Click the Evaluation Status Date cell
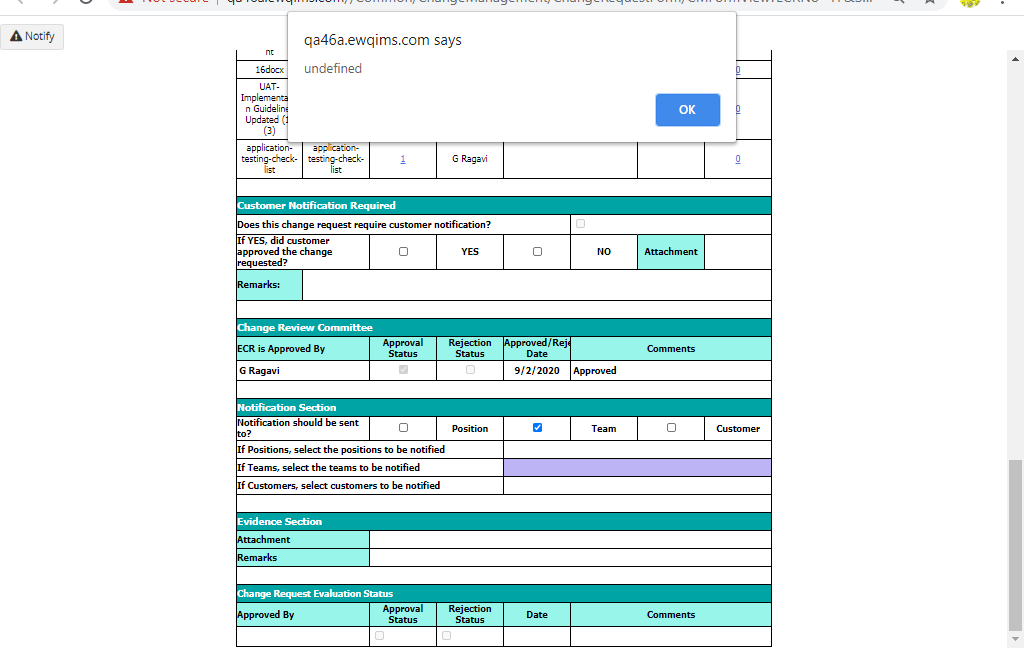Screen dimensions: 1024x659 (x=537, y=637)
